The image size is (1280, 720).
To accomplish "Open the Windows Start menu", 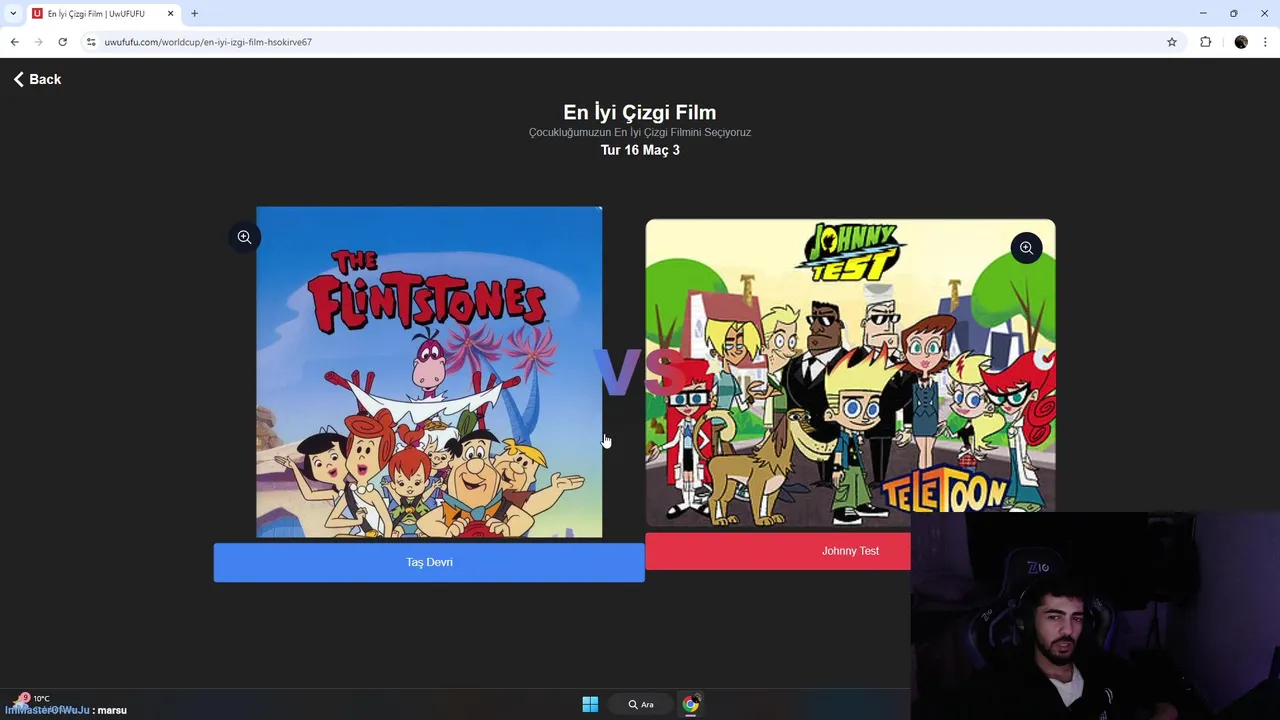I will click(590, 704).
